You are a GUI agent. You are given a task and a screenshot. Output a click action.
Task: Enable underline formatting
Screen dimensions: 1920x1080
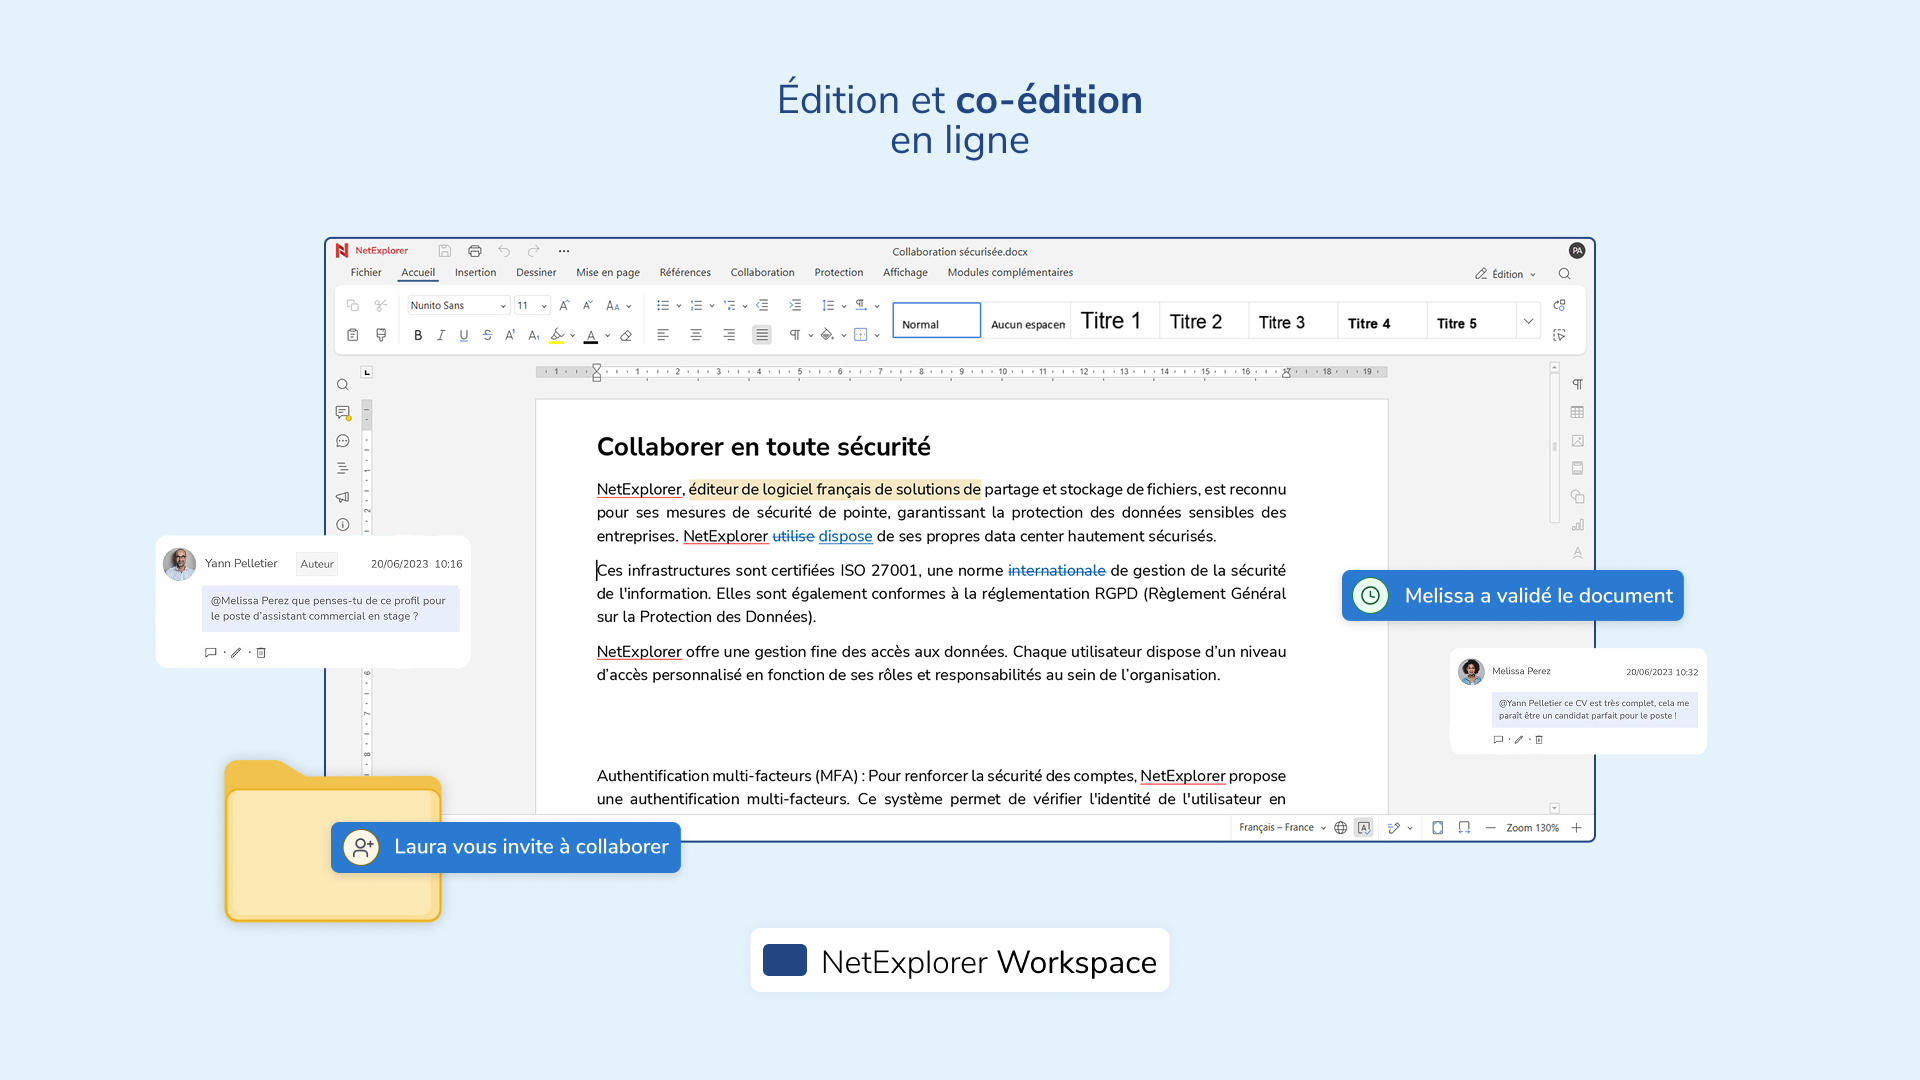[x=464, y=335]
